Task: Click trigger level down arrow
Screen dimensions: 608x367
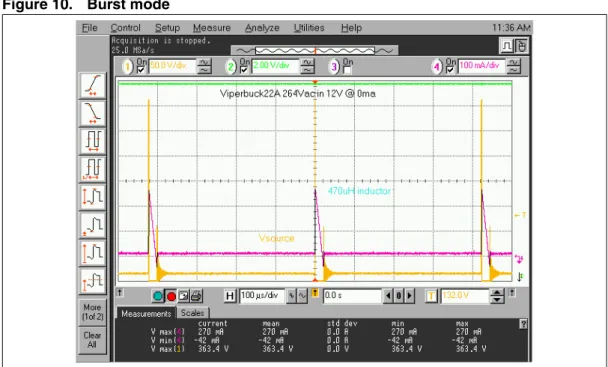Action: coord(497,300)
